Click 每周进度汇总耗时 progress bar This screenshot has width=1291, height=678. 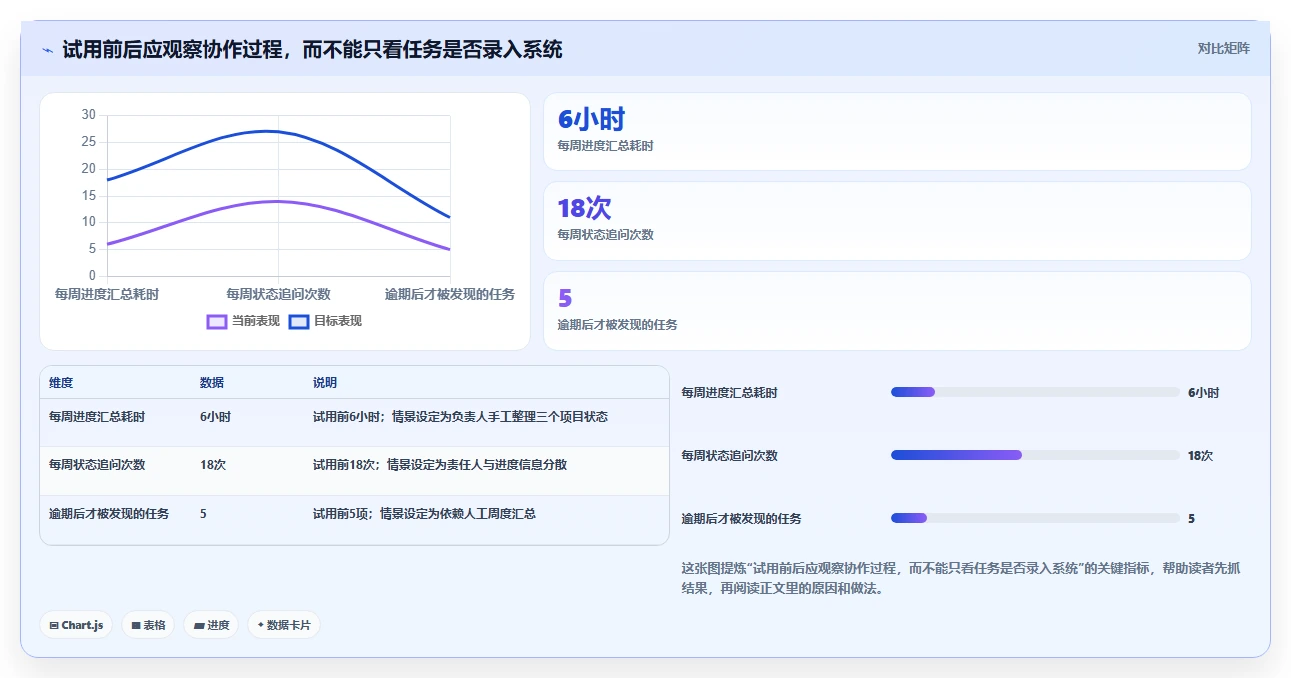point(1035,392)
